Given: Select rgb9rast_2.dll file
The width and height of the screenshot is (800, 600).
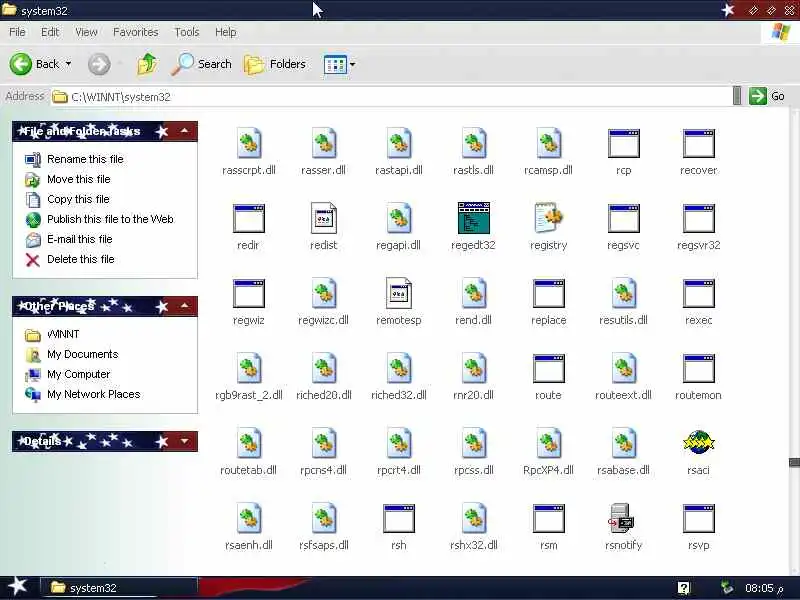Looking at the screenshot, I should tap(248, 377).
